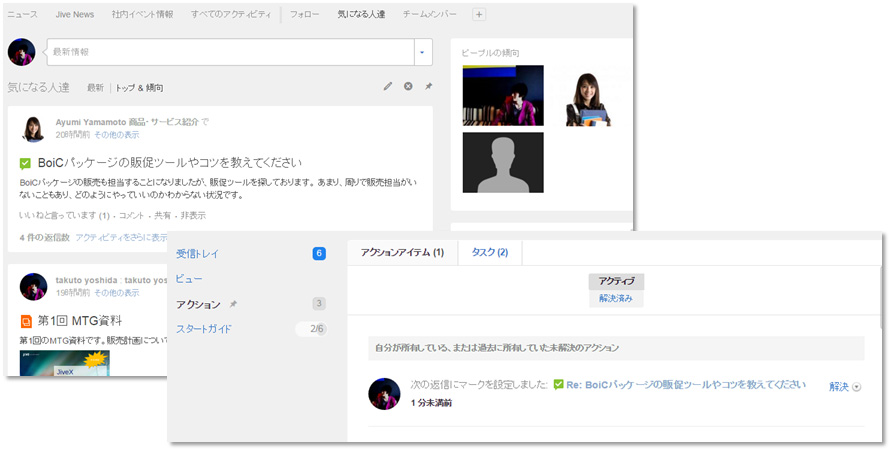Expand the 解決 dropdown arrow on action item
891x451 pixels.
pyautogui.click(x=856, y=387)
